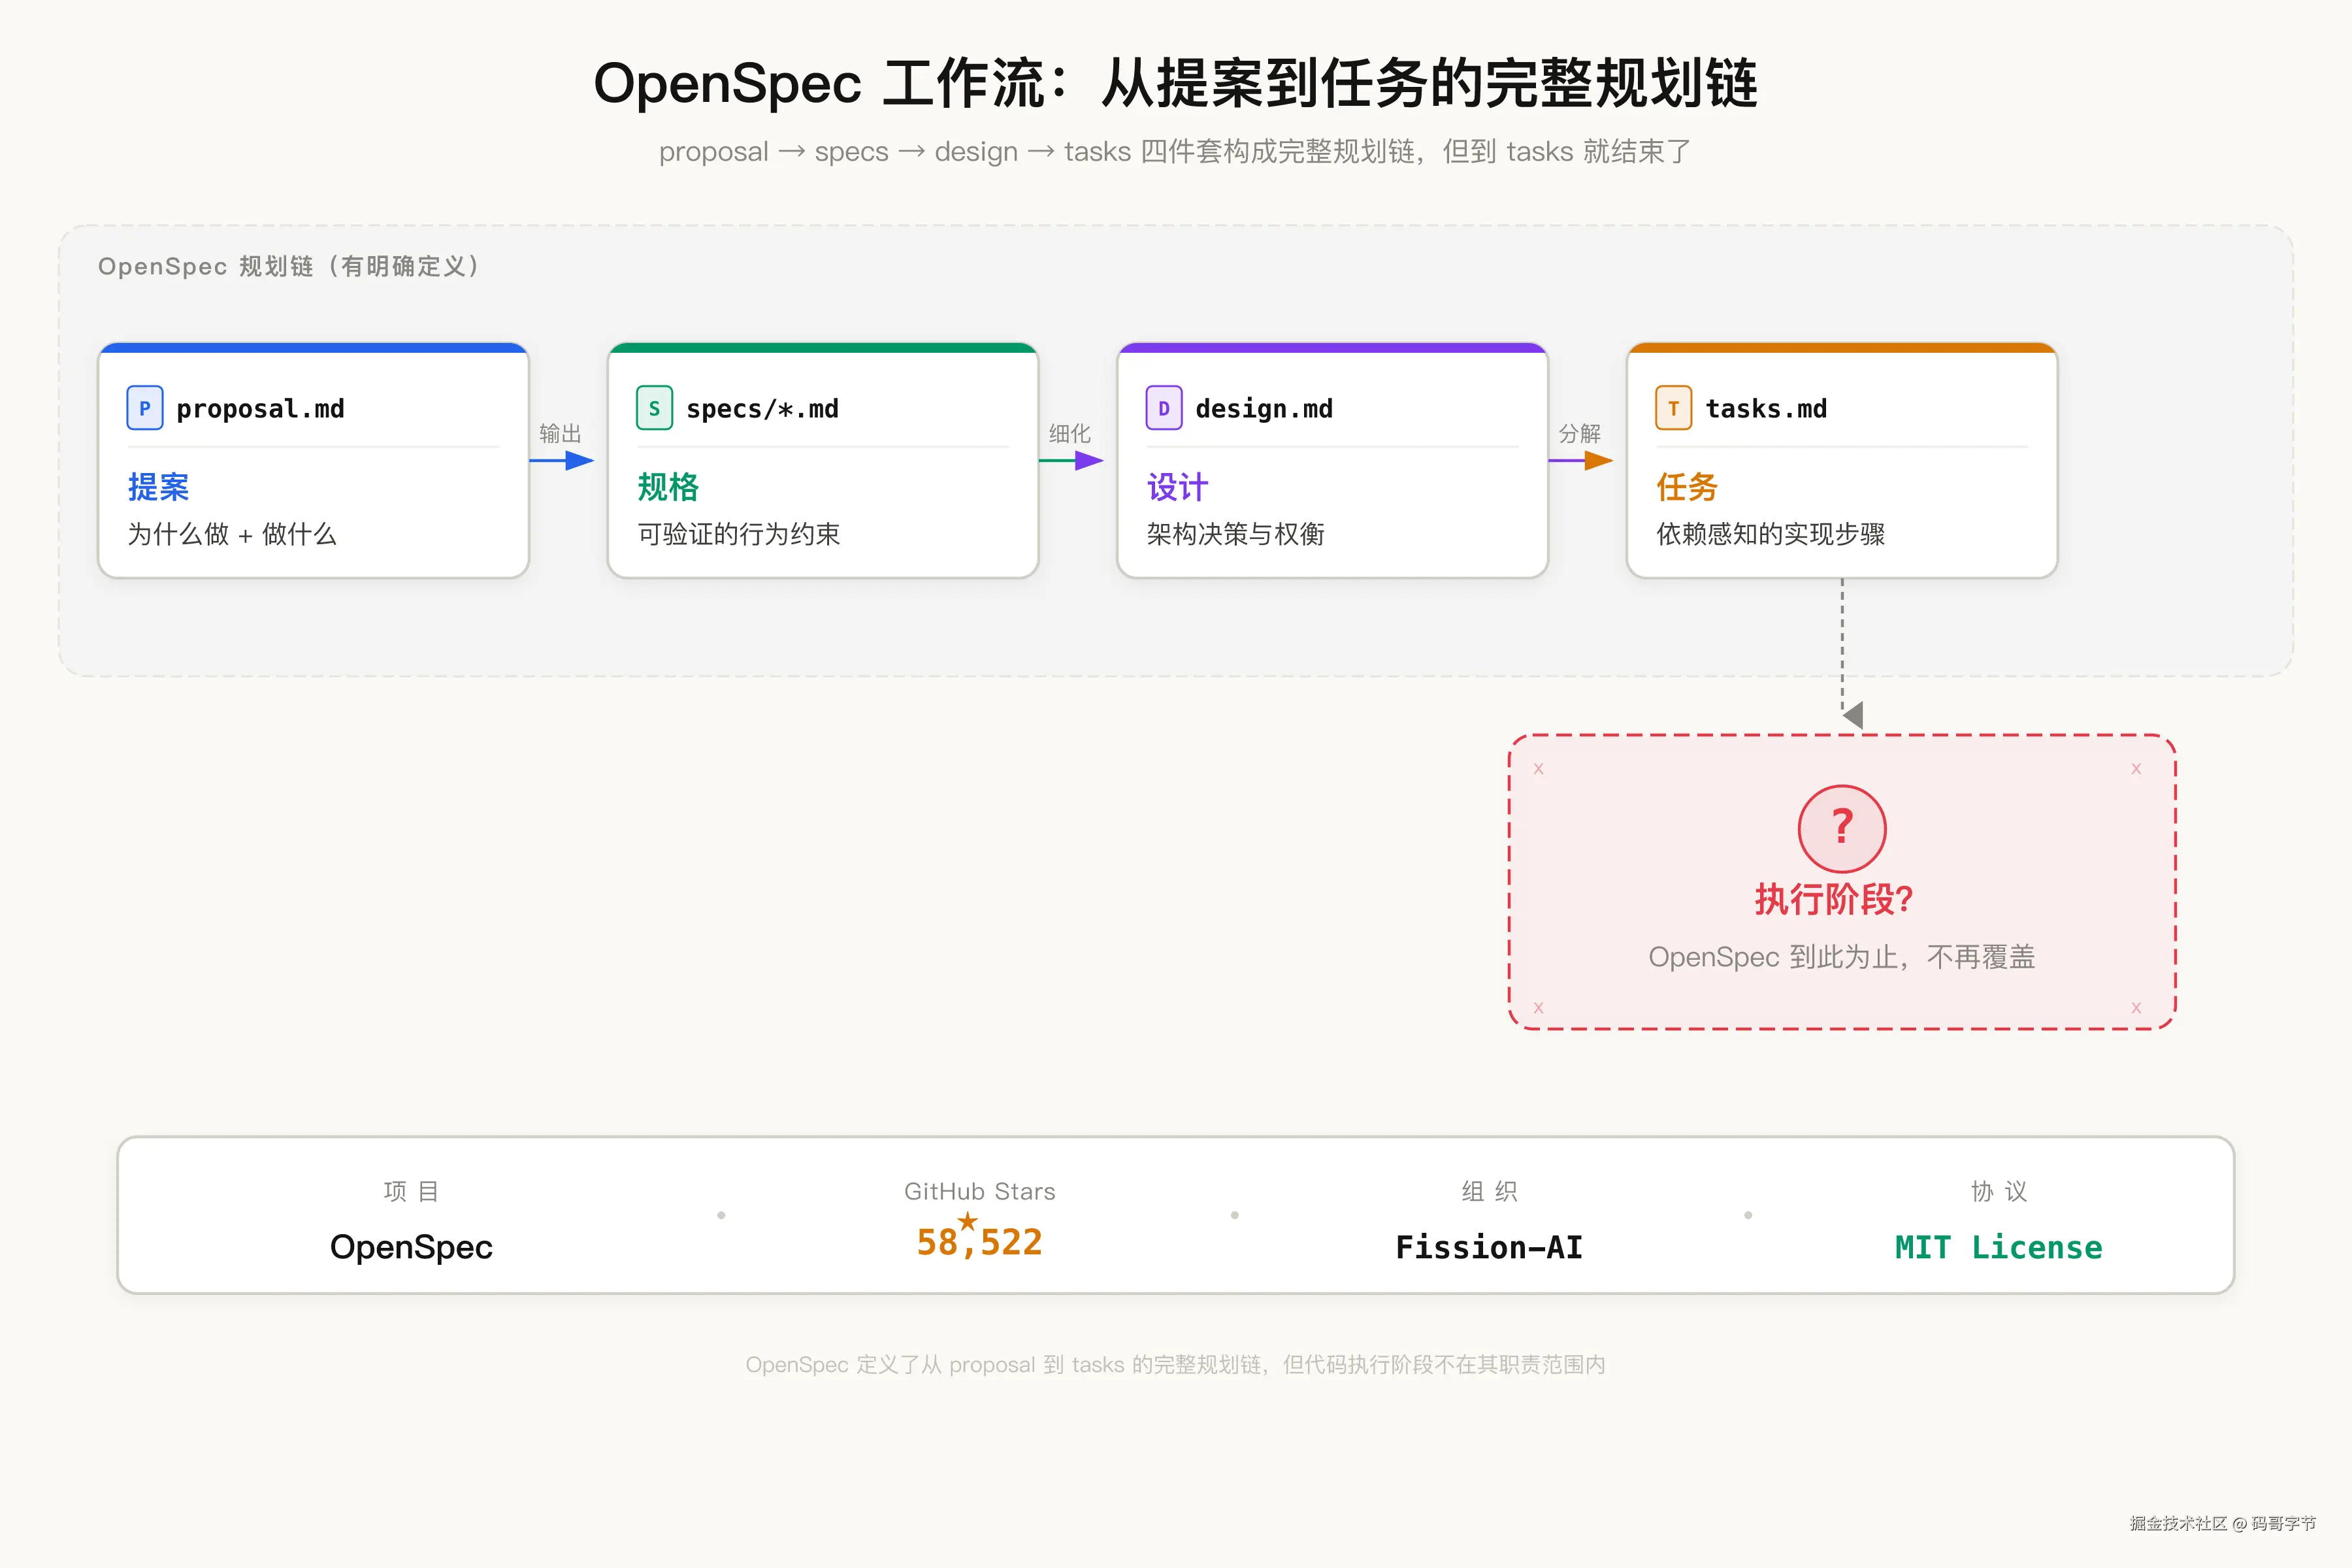Click the green S icon beside specs/*.md
This screenshot has height=1568, width=2352.
[x=654, y=408]
